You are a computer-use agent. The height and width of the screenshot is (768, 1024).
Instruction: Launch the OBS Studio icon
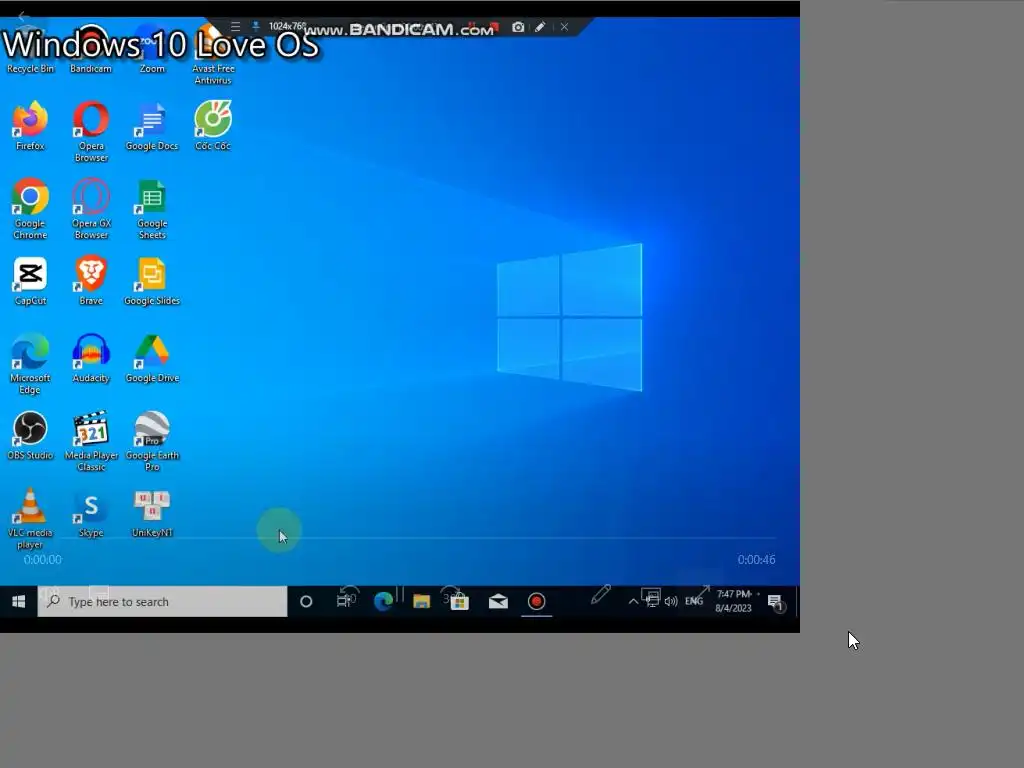(x=30, y=436)
